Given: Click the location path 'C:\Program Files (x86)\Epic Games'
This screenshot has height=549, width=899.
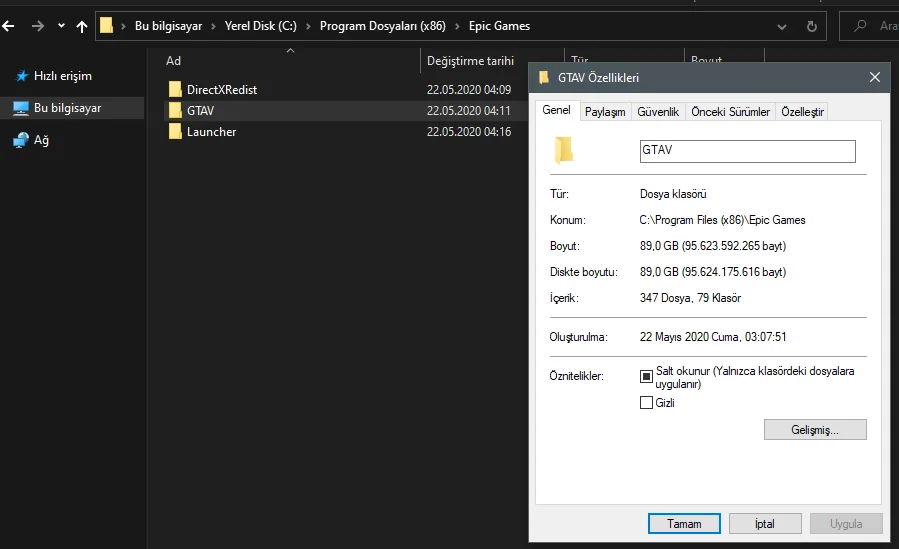Looking at the screenshot, I should pos(722,220).
